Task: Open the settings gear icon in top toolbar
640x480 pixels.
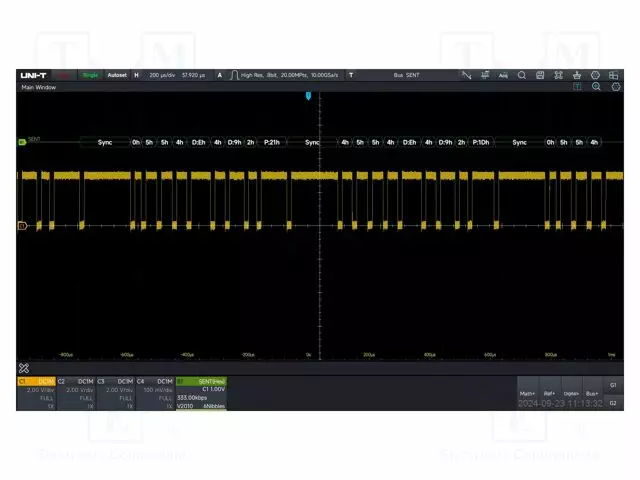Action: pyautogui.click(x=595, y=75)
